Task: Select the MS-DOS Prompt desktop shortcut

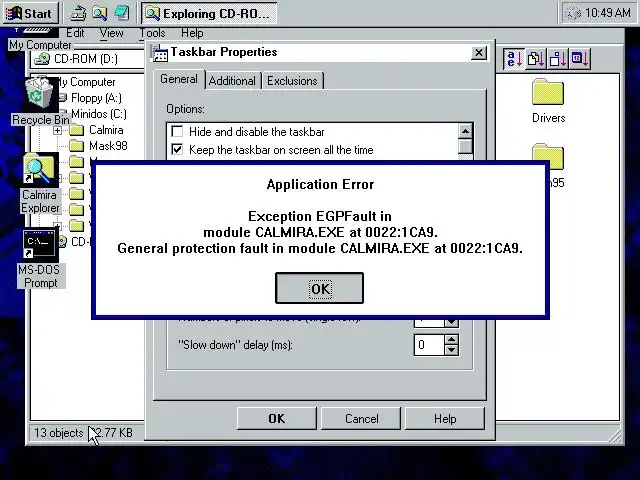Action: pyautogui.click(x=40, y=258)
